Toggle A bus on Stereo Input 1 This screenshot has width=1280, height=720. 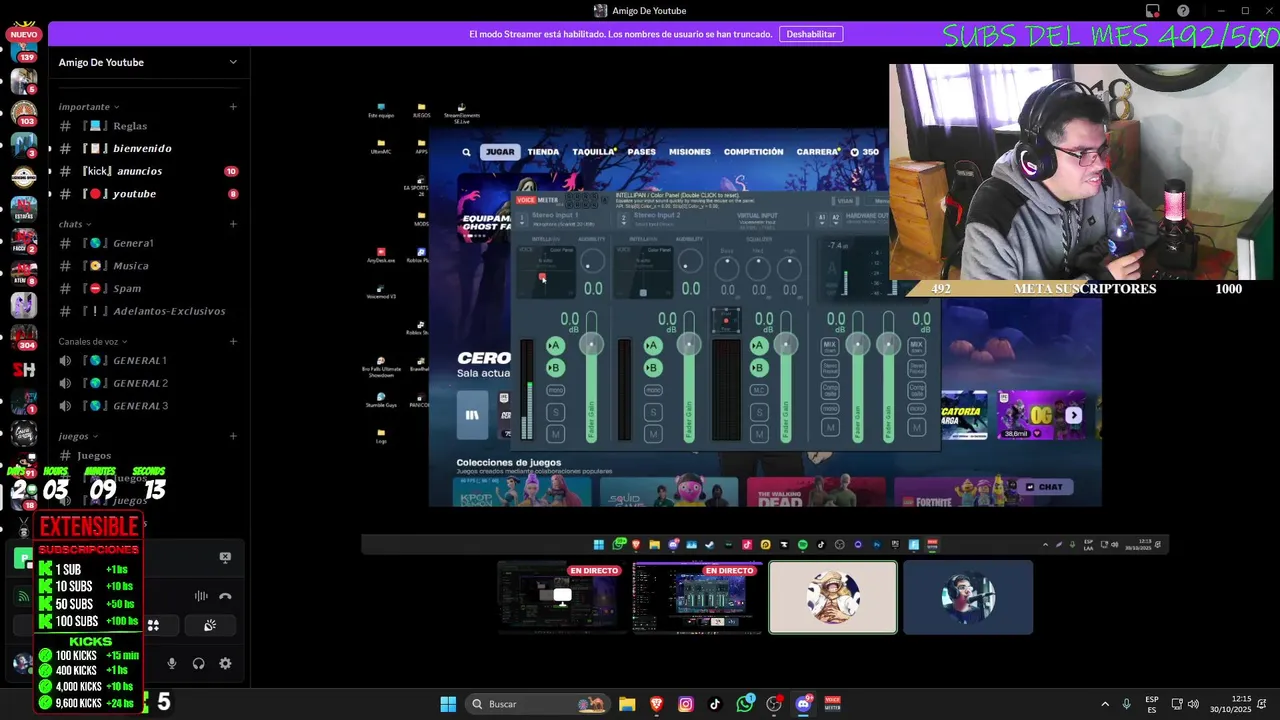pyautogui.click(x=555, y=346)
